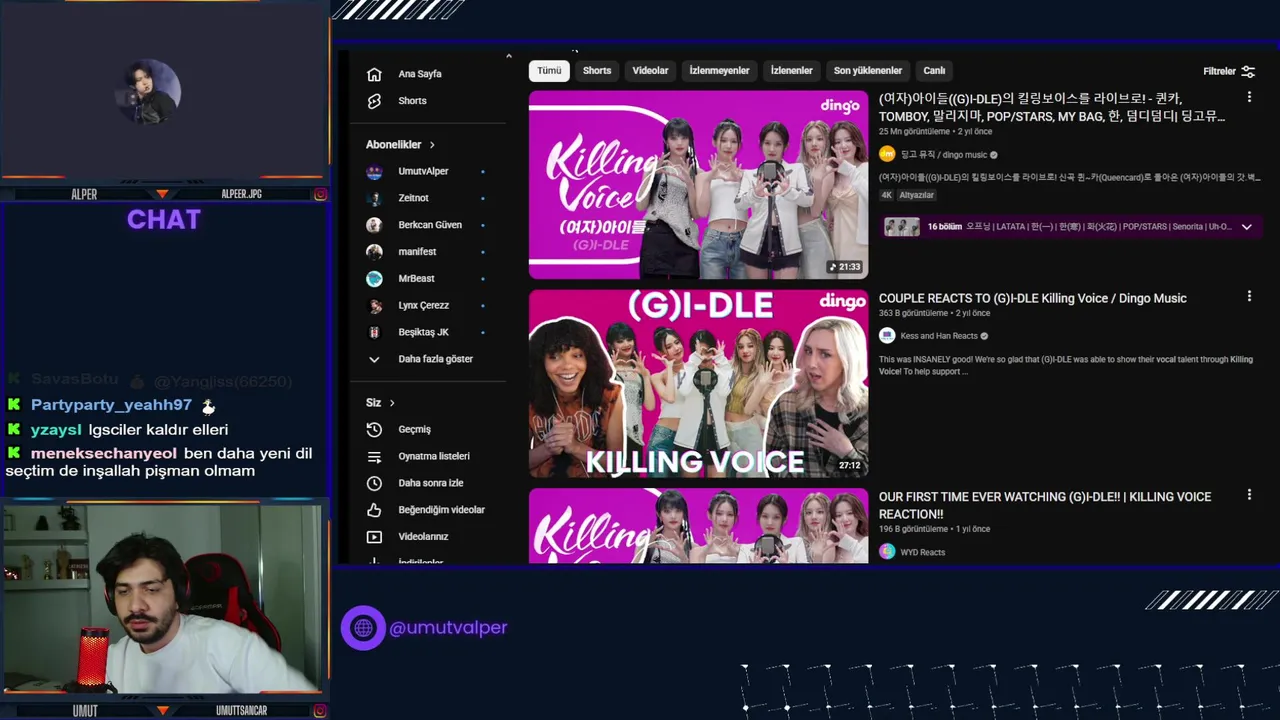This screenshot has width=1280, height=720.
Task: Open options menu for Killing Voice dingo video
Action: coord(1249,97)
